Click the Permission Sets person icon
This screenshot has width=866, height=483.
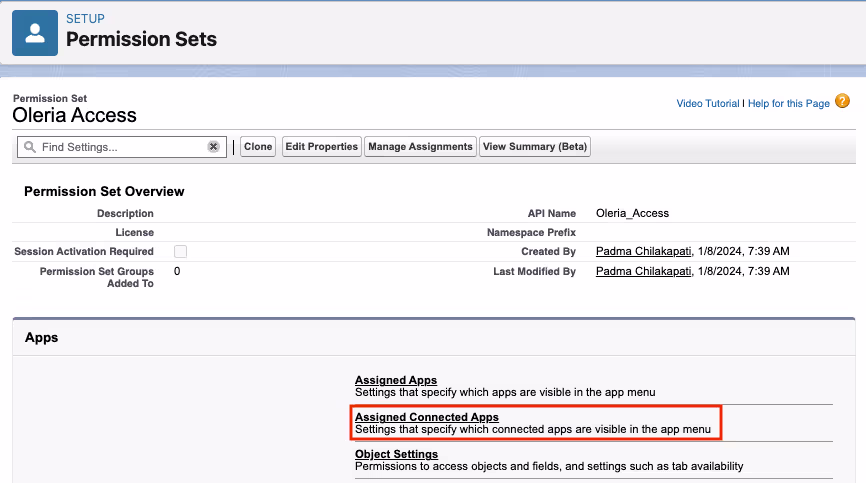[x=35, y=33]
